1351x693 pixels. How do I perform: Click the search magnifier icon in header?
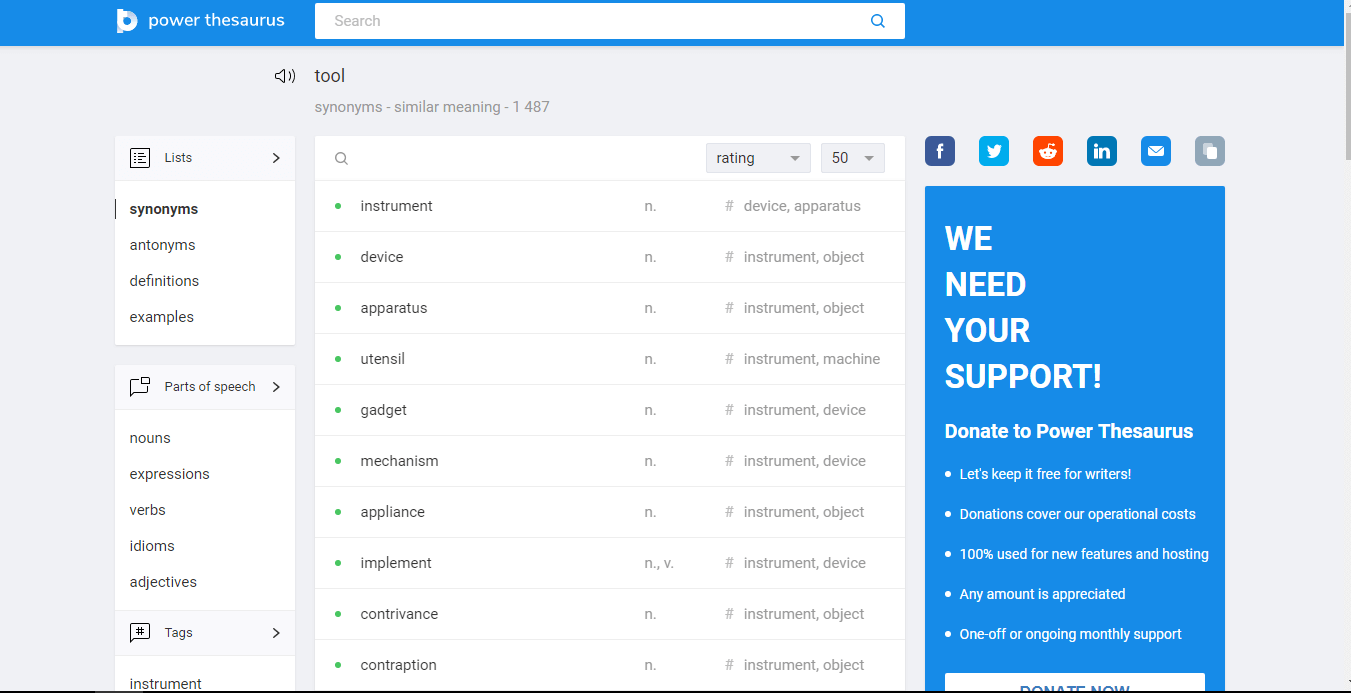877,21
